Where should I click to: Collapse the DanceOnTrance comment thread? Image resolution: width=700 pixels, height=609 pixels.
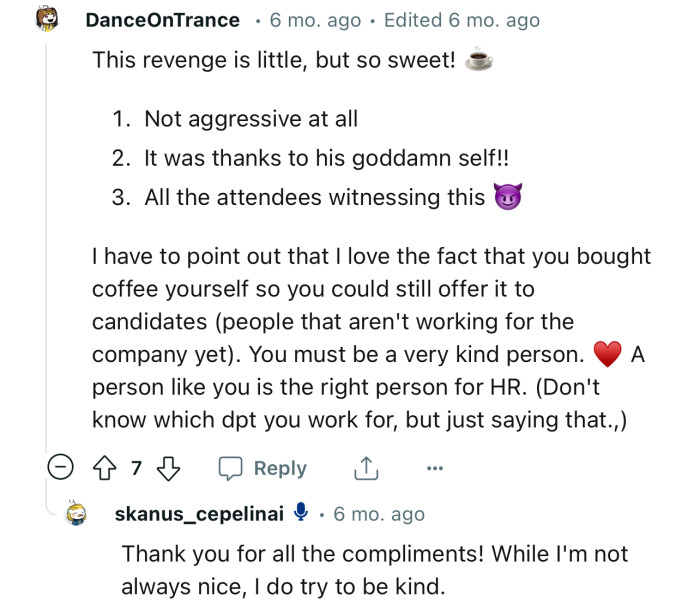coord(62,468)
